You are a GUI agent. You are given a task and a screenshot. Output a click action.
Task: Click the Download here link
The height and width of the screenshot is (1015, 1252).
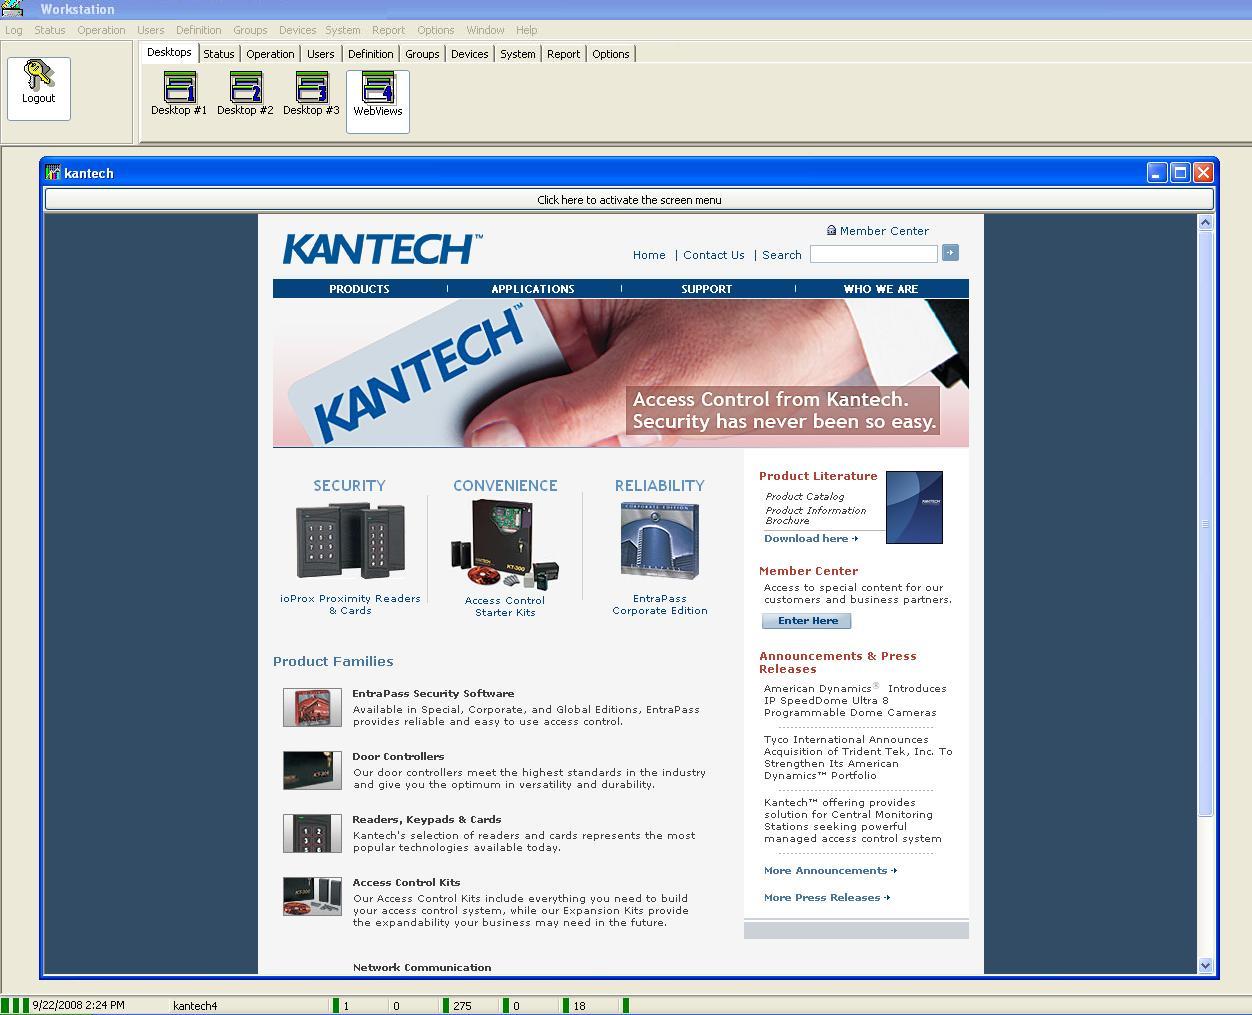pyautogui.click(x=811, y=538)
